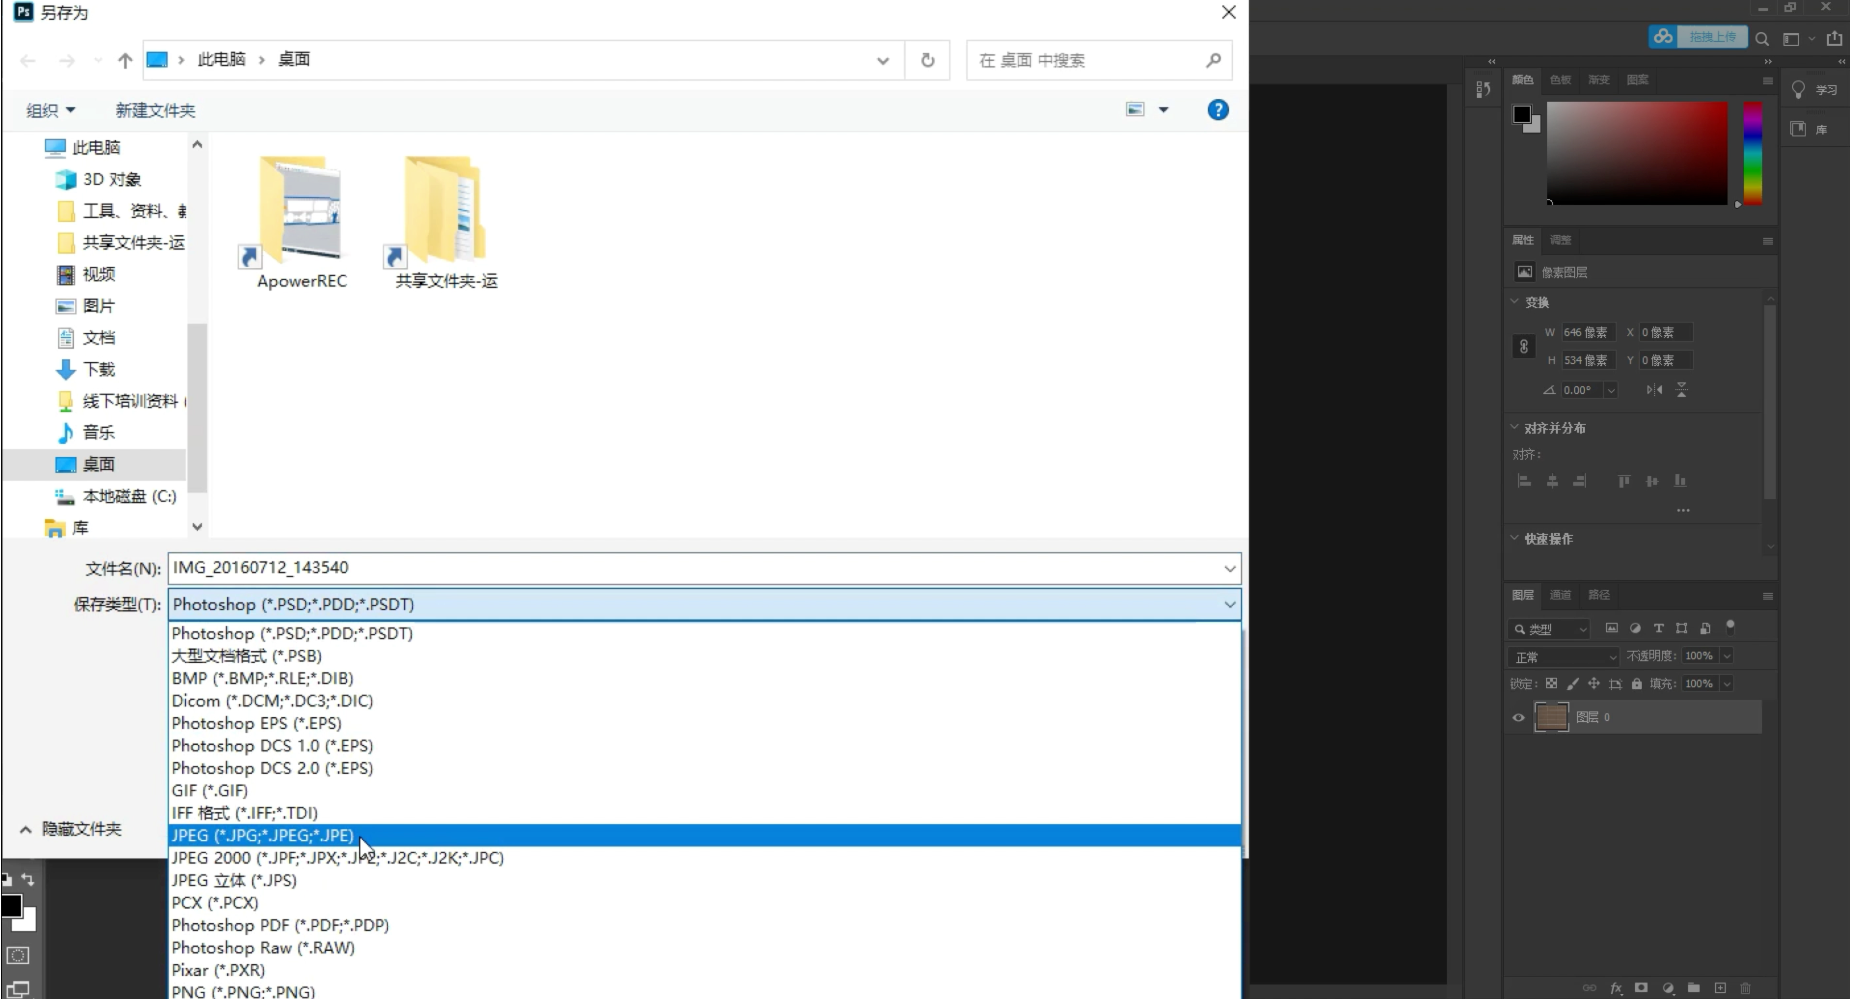Switch to the 通道 tab
Image resolution: width=1850 pixels, height=999 pixels.
pos(1560,595)
